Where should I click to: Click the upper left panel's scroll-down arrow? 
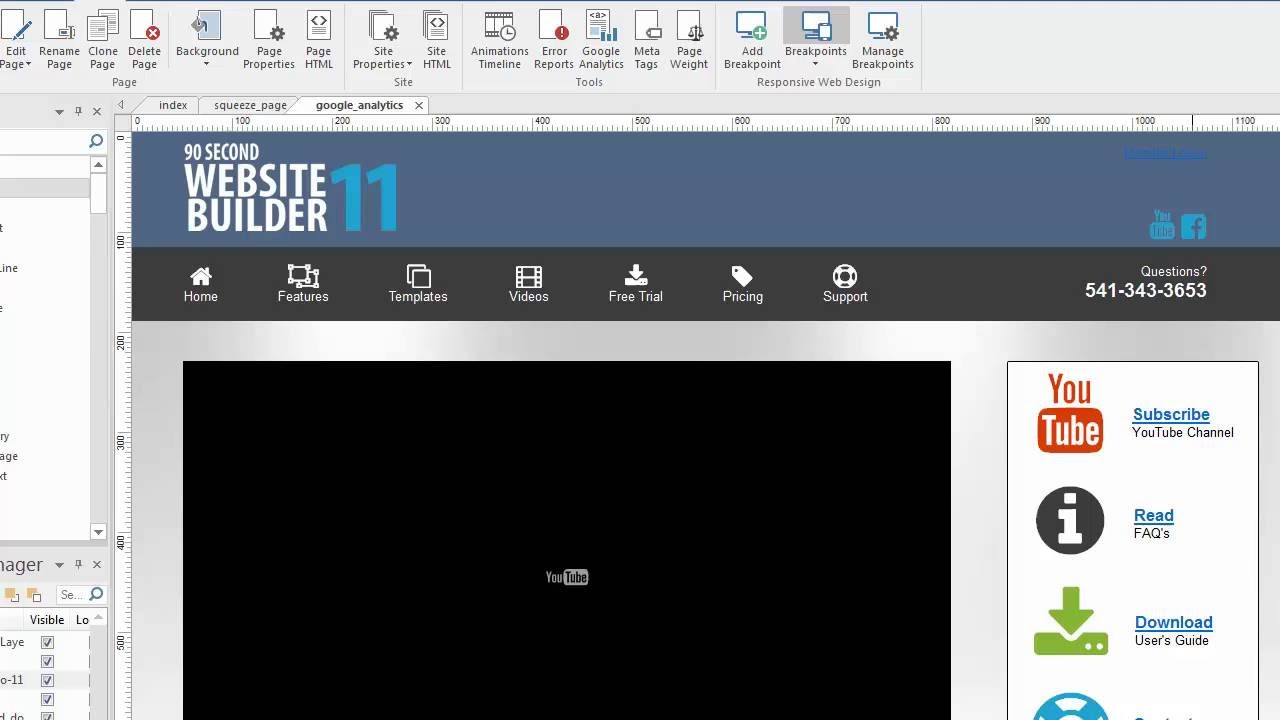pos(98,532)
